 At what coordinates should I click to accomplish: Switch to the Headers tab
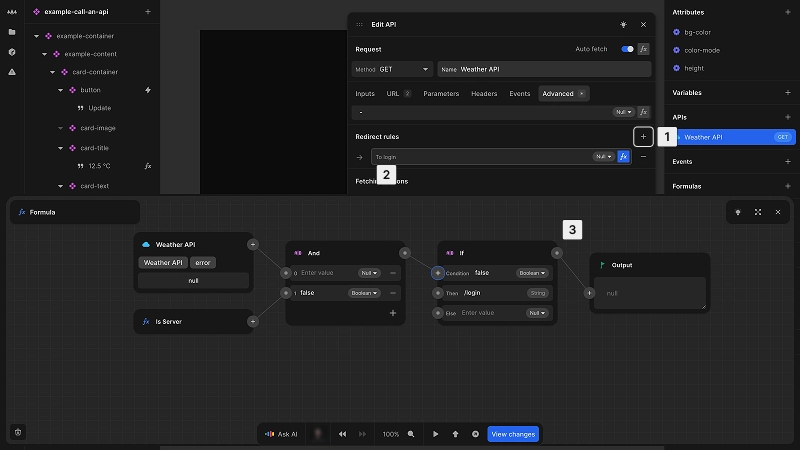[484, 94]
